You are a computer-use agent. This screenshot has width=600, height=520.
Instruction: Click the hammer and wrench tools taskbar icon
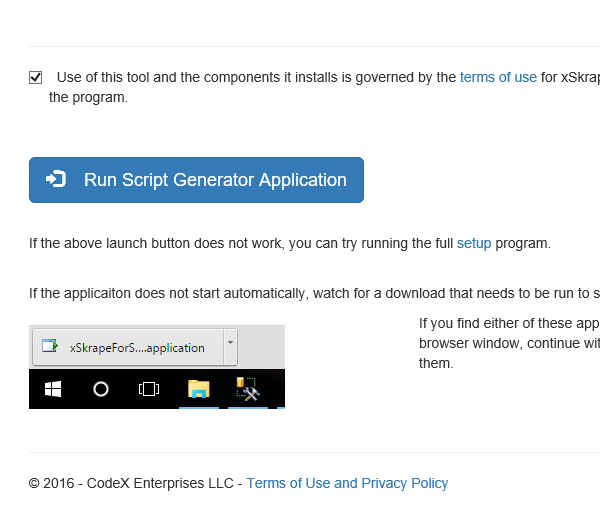(248, 389)
